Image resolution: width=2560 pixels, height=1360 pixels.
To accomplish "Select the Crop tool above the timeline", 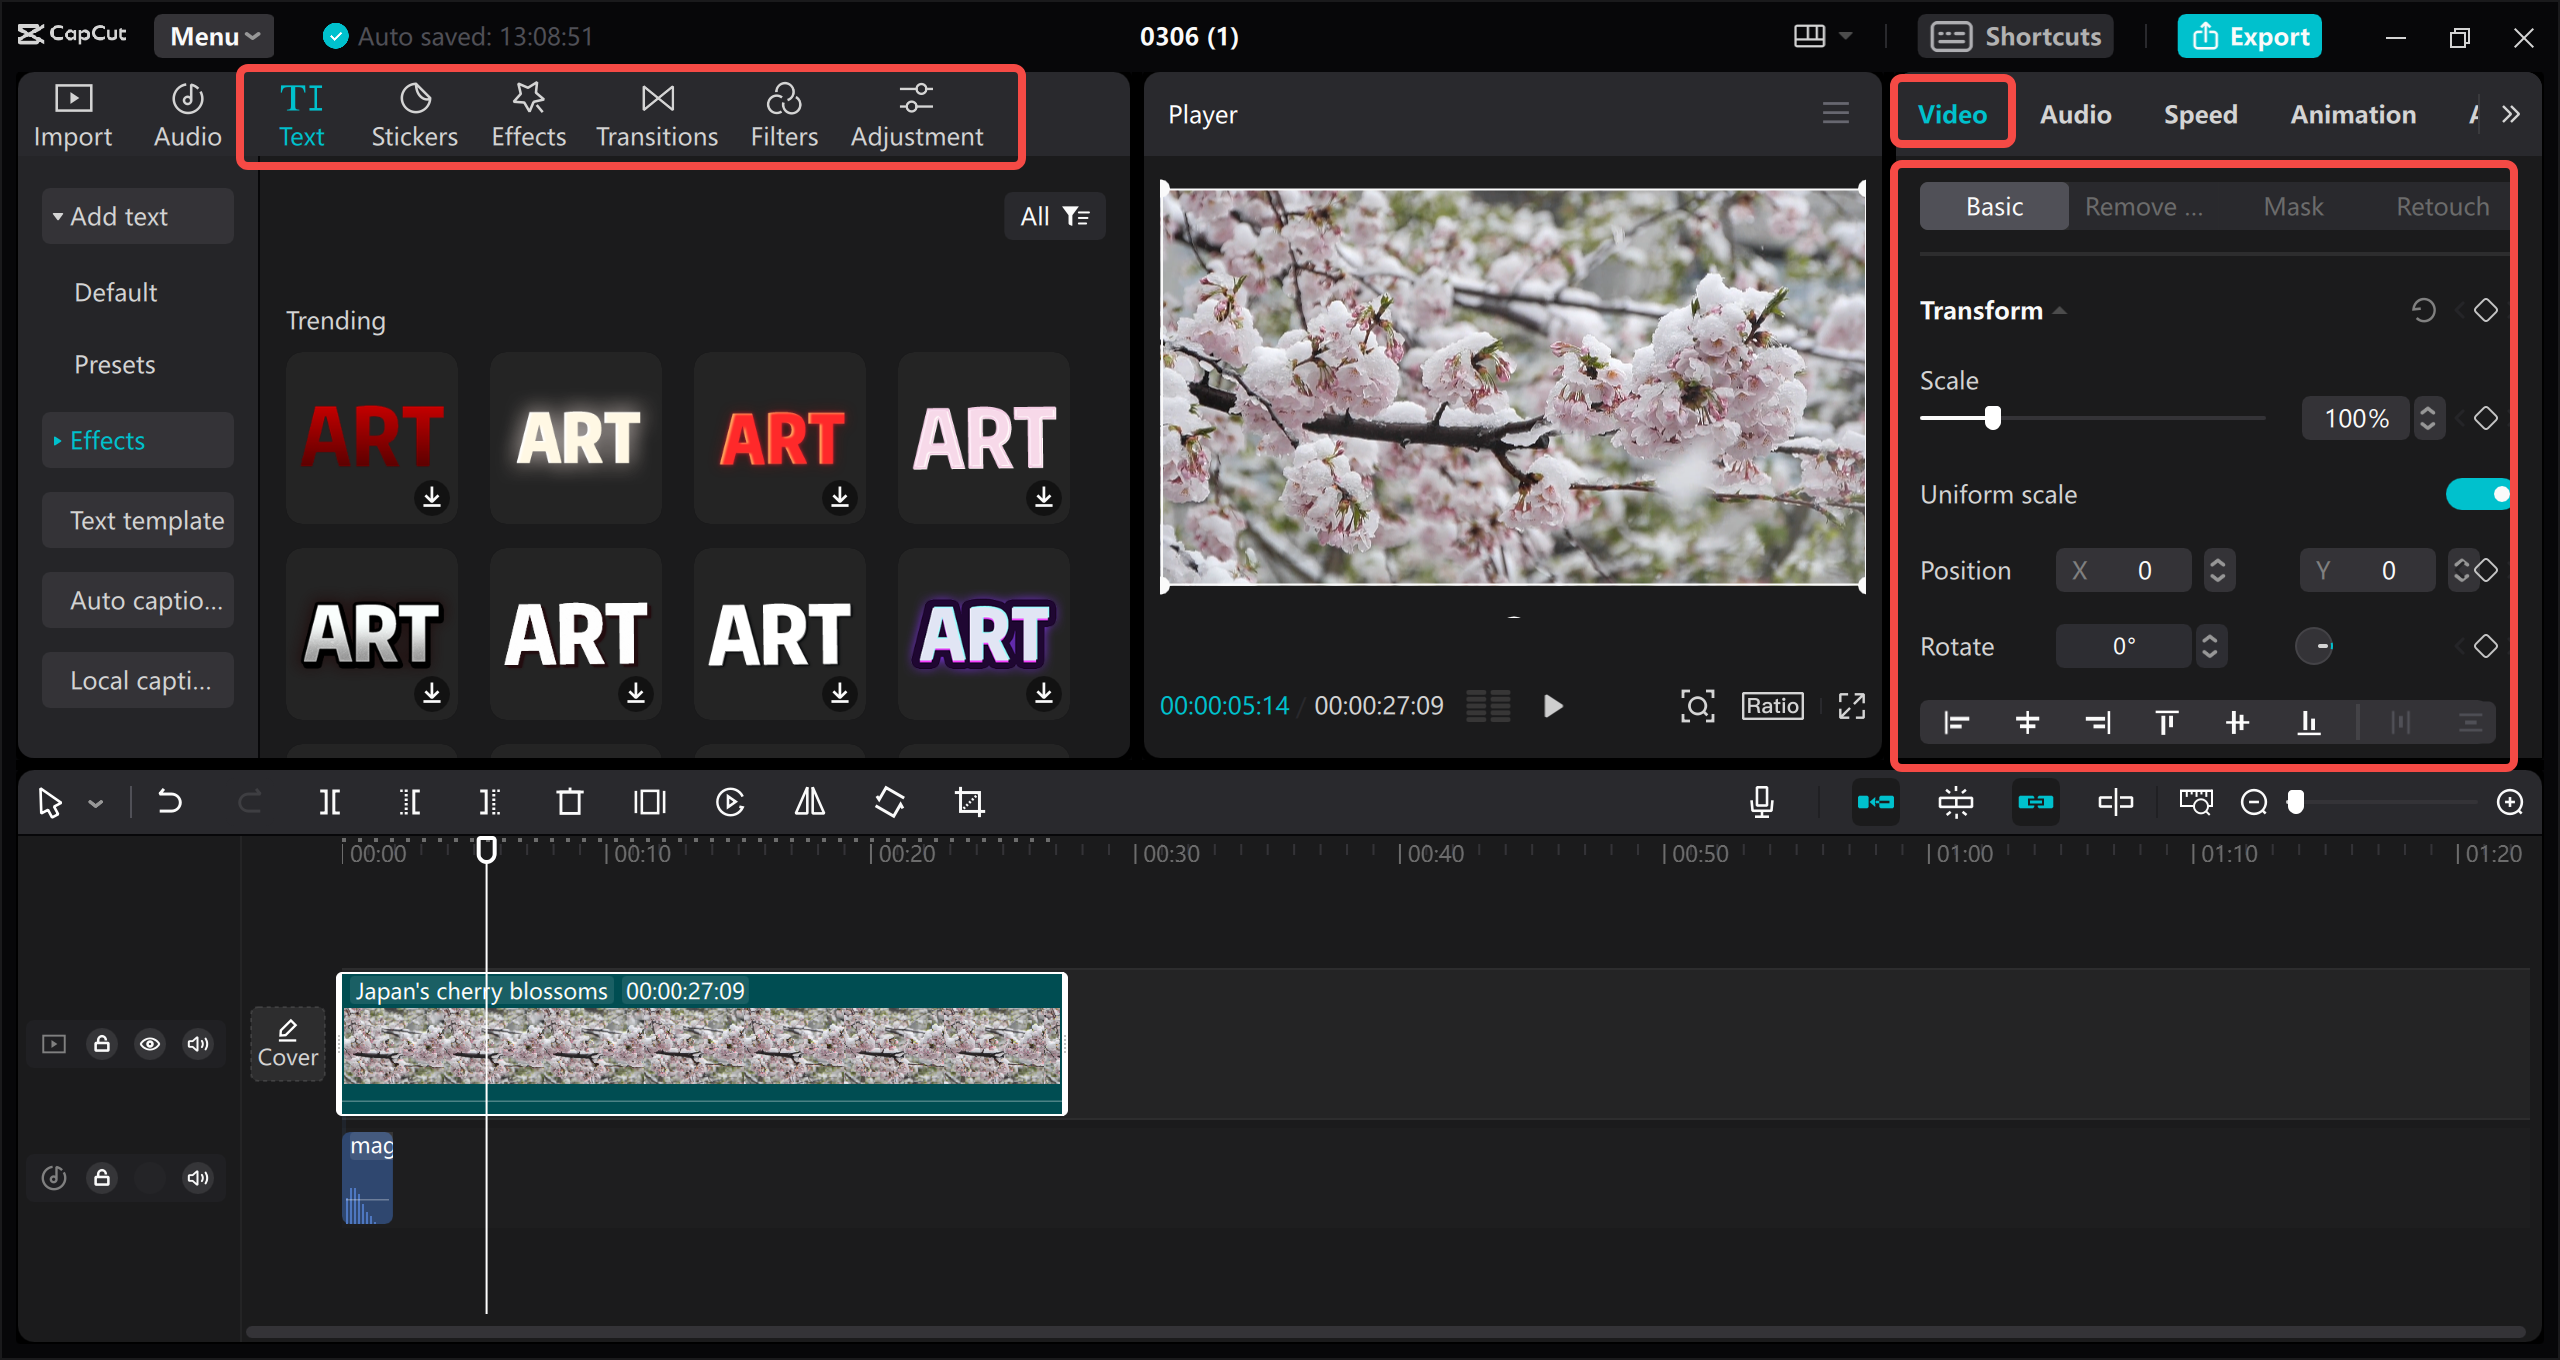I will click(x=969, y=801).
